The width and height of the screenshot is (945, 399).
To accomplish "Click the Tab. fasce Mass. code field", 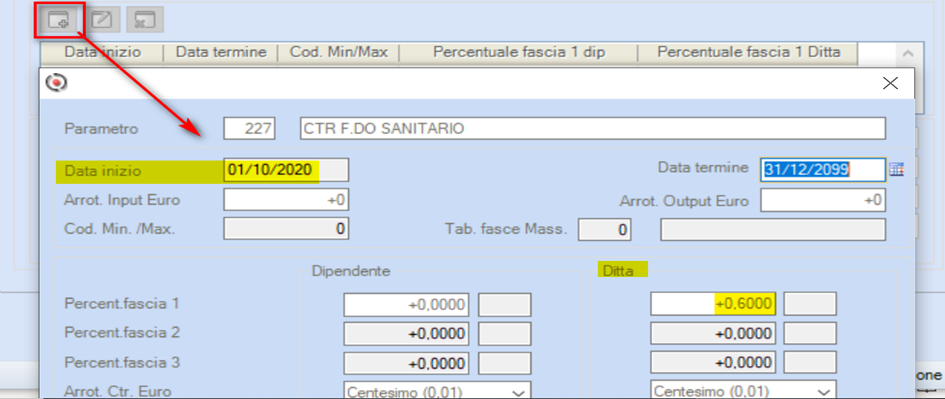I will pyautogui.click(x=604, y=230).
